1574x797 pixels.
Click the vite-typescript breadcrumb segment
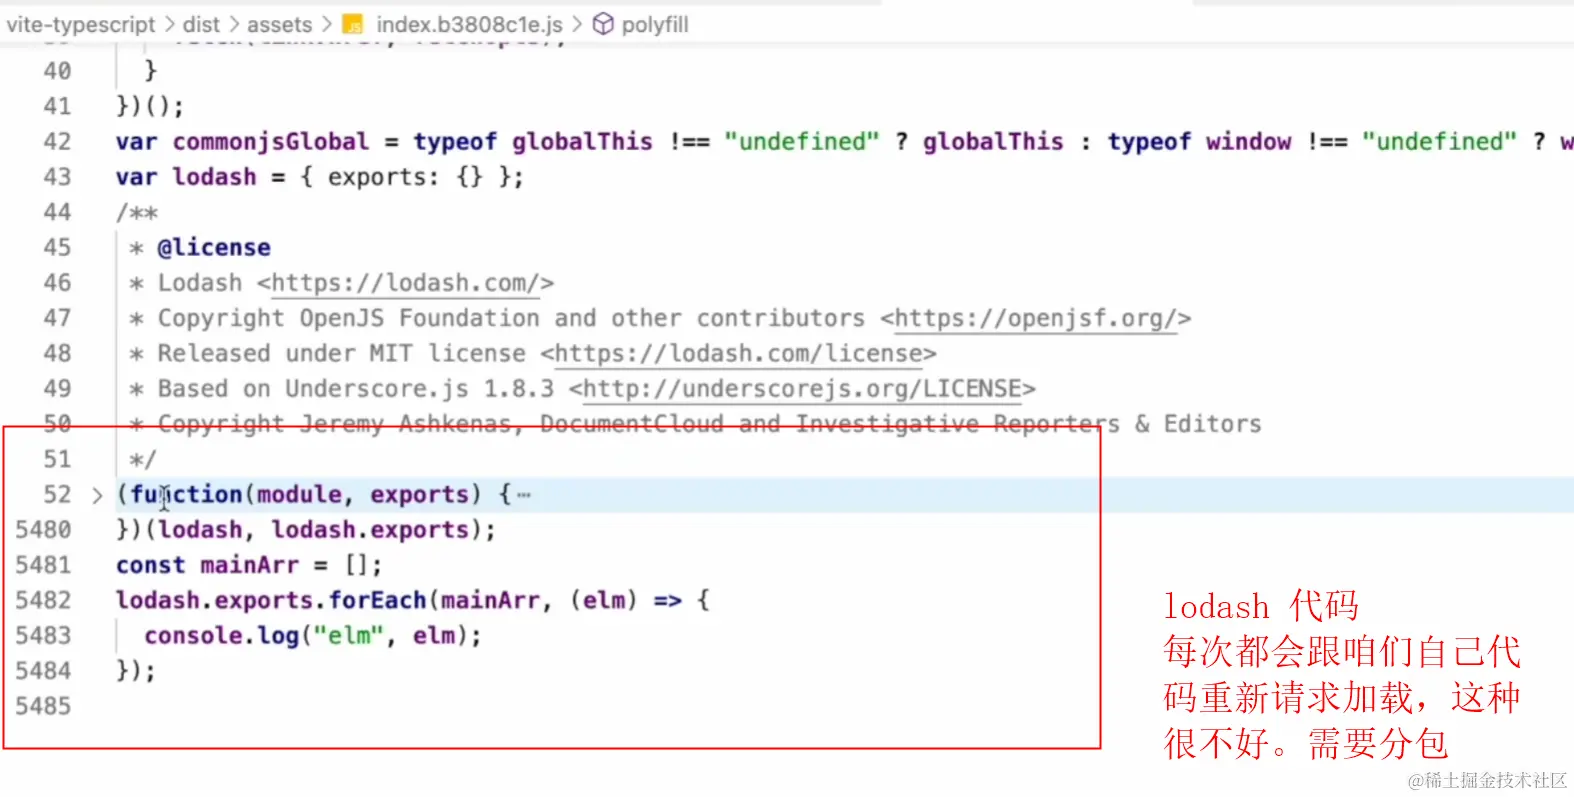click(81, 24)
